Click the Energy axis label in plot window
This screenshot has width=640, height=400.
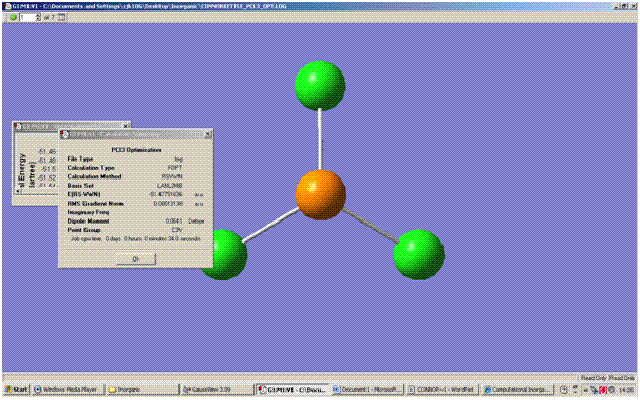(22, 171)
